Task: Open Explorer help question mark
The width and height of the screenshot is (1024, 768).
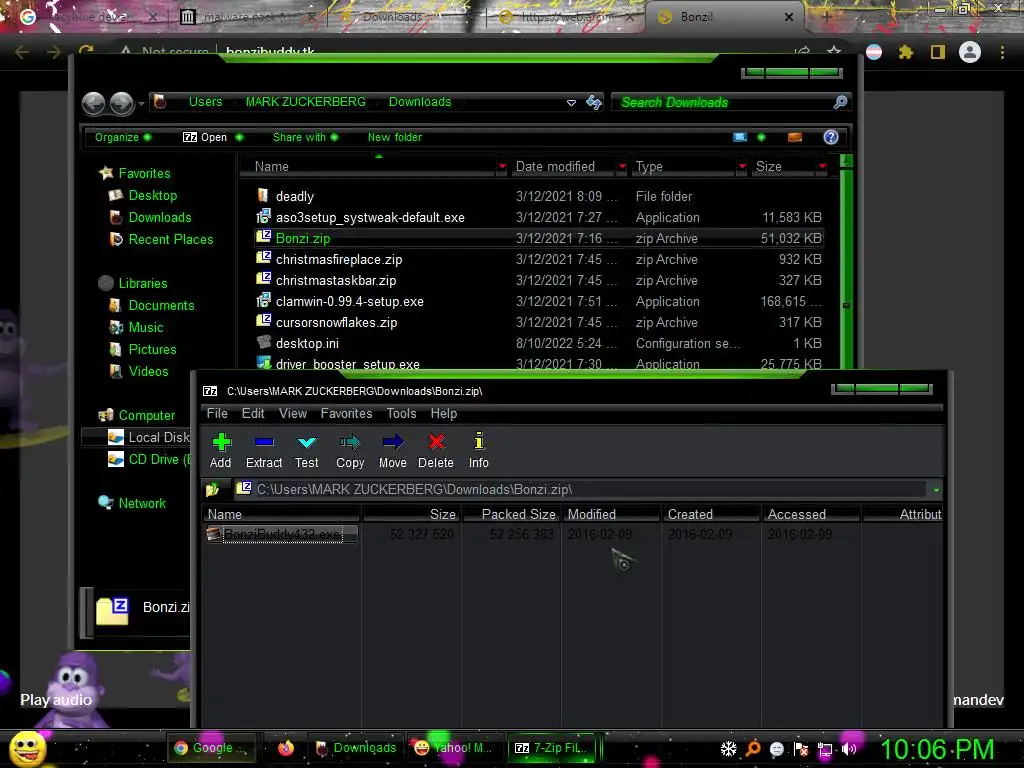Action: tap(831, 137)
